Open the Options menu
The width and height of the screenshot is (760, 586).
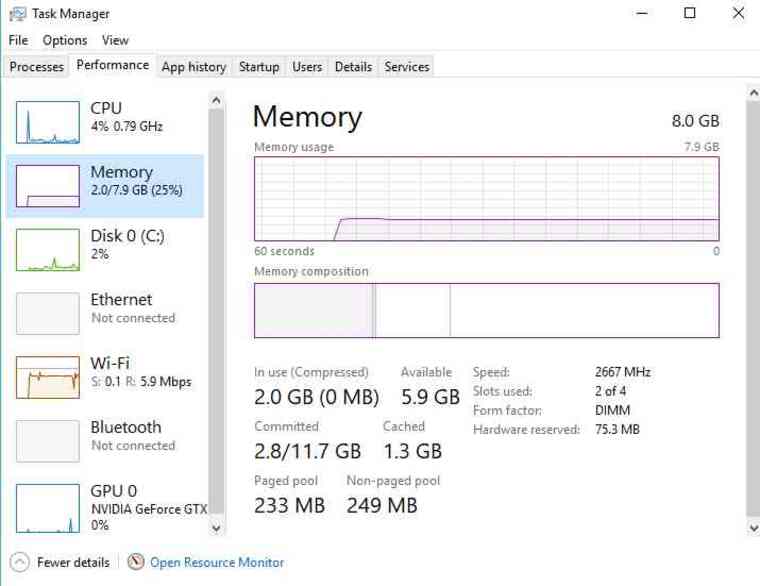click(x=65, y=40)
